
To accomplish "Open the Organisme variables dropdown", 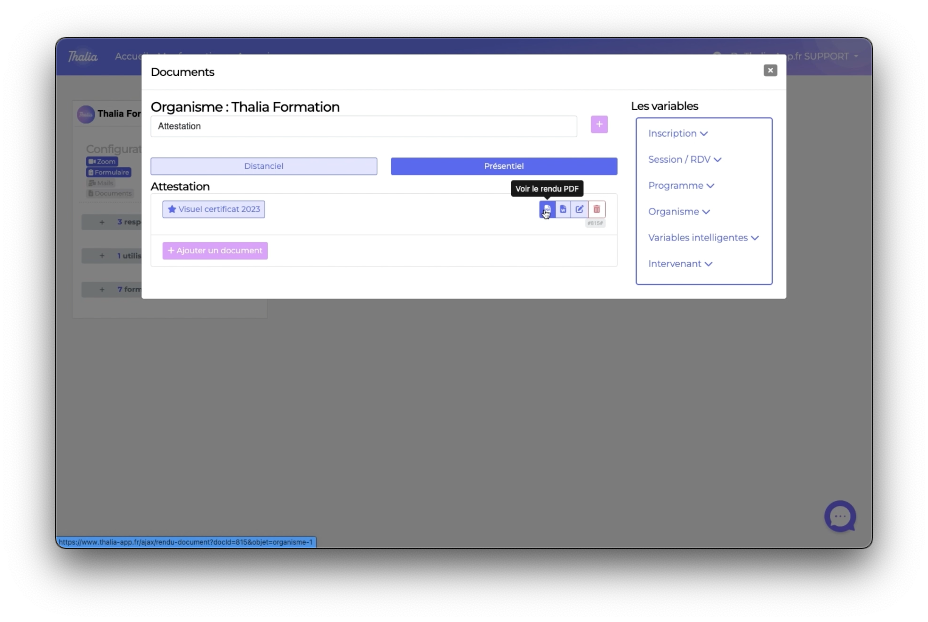I will (x=678, y=212).
